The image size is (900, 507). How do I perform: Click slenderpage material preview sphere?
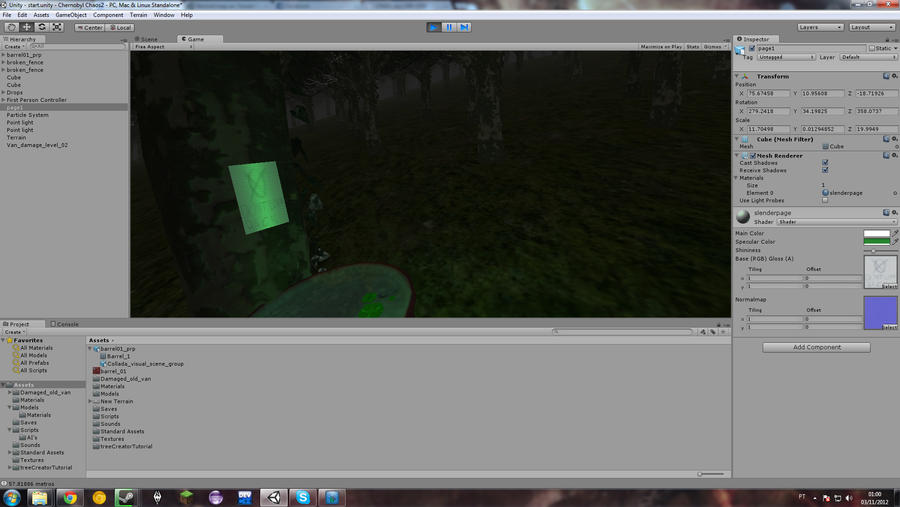[x=743, y=216]
